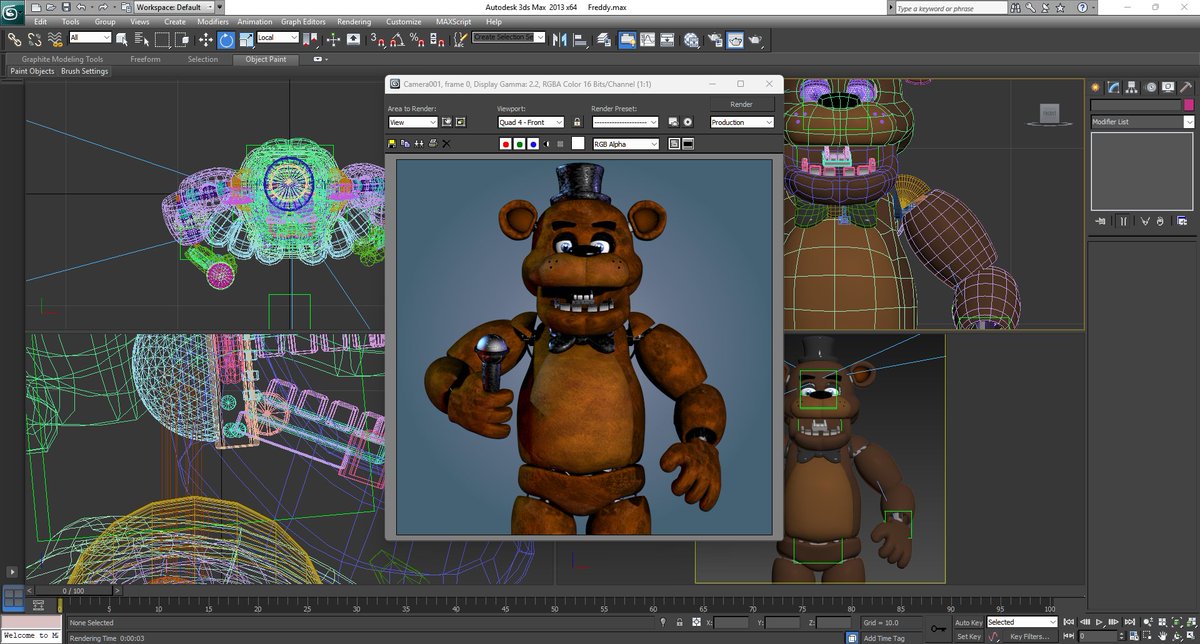Open reference coordinate system dropdown Local

pos(278,37)
